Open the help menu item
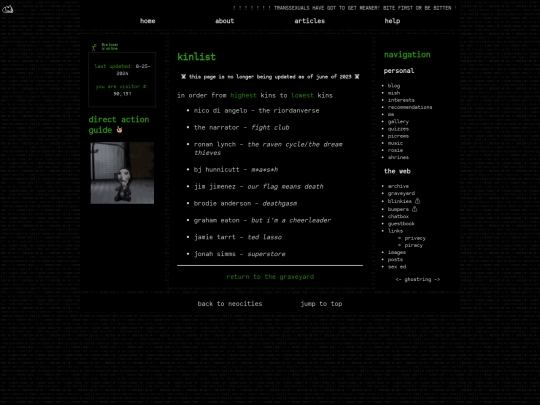This screenshot has width=540, height=405. pyautogui.click(x=392, y=21)
